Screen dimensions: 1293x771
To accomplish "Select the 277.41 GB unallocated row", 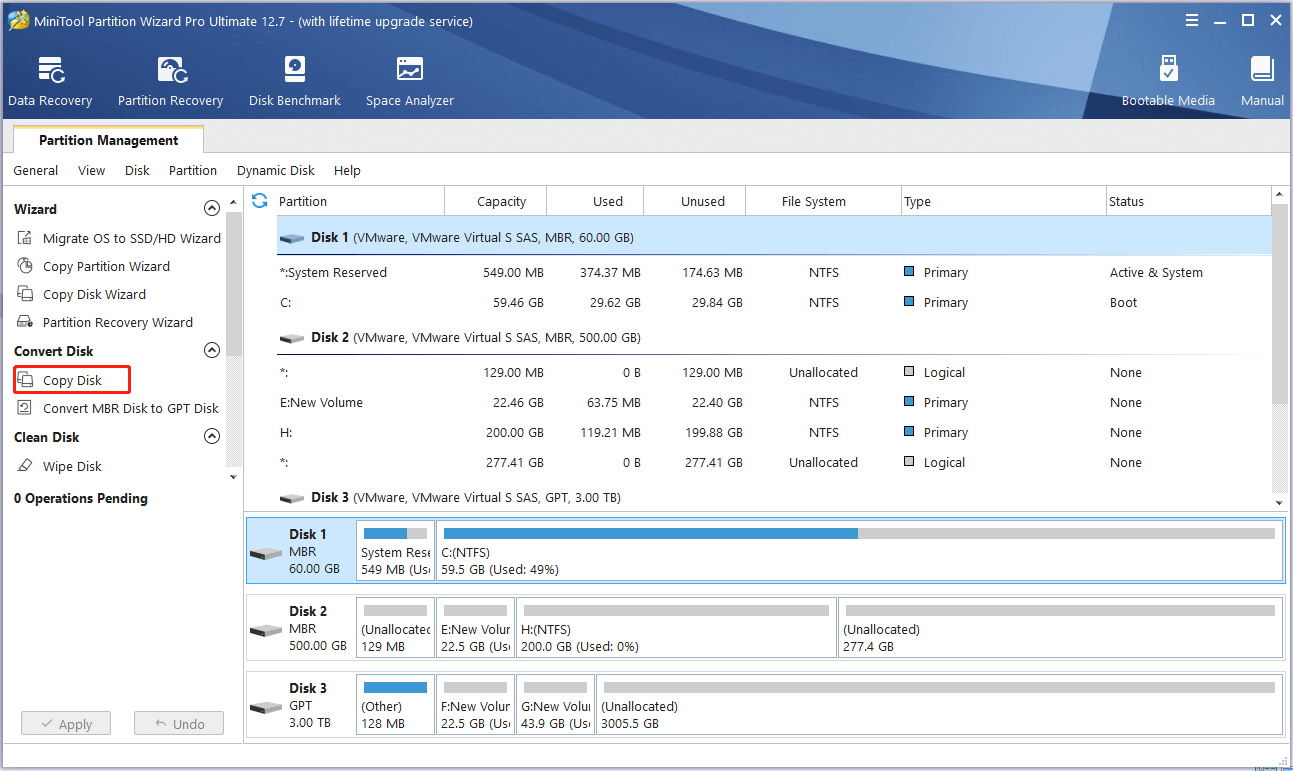I will 773,462.
